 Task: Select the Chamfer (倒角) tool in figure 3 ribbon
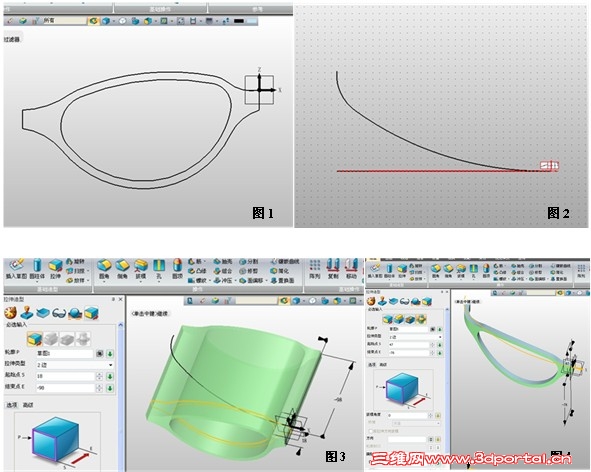click(x=122, y=269)
